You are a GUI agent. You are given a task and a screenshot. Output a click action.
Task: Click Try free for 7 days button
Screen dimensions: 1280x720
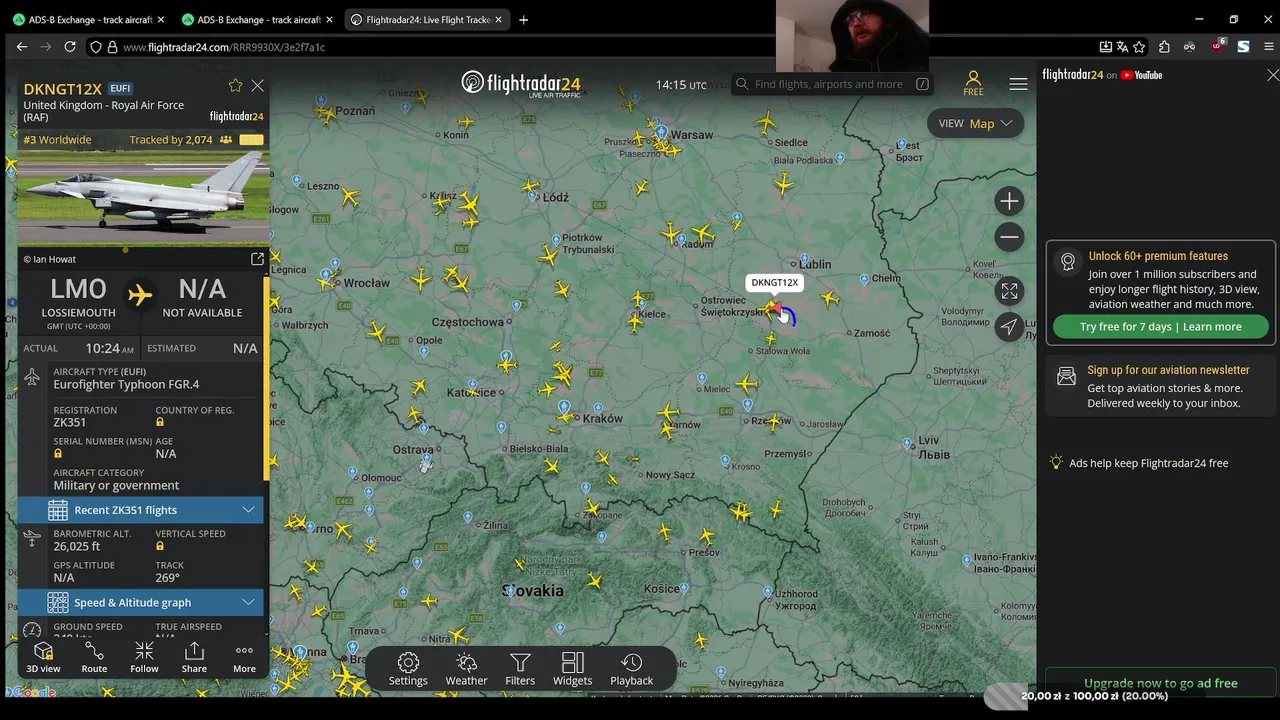pyautogui.click(x=1160, y=326)
